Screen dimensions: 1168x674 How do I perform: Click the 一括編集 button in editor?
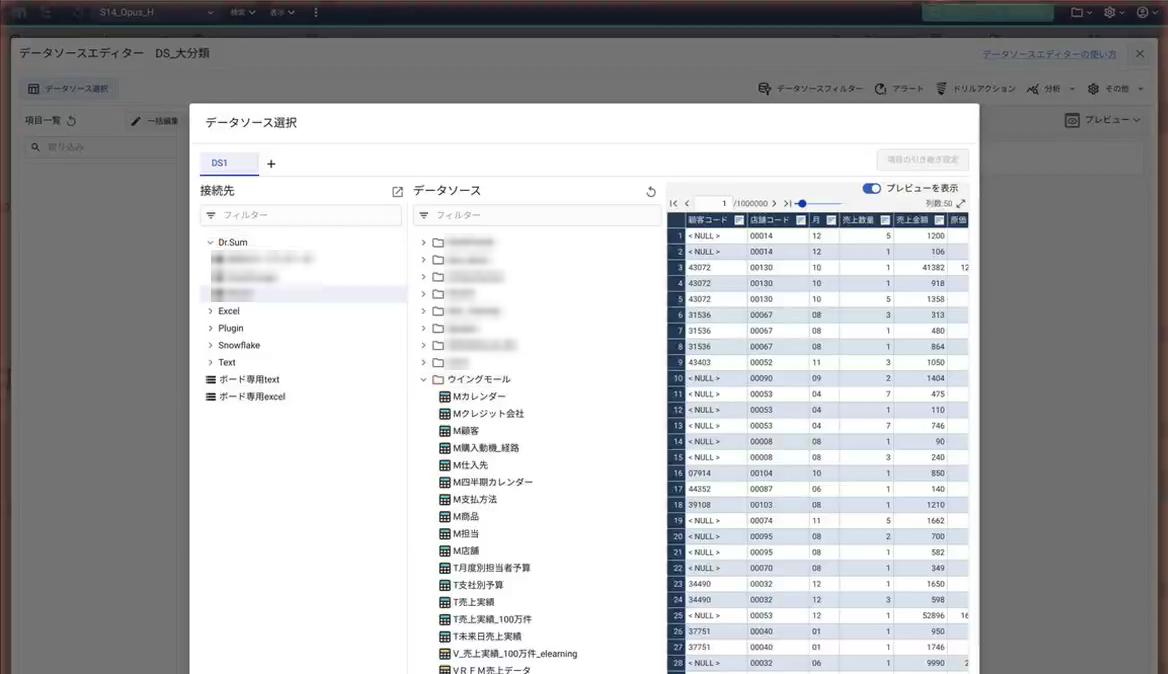point(155,121)
